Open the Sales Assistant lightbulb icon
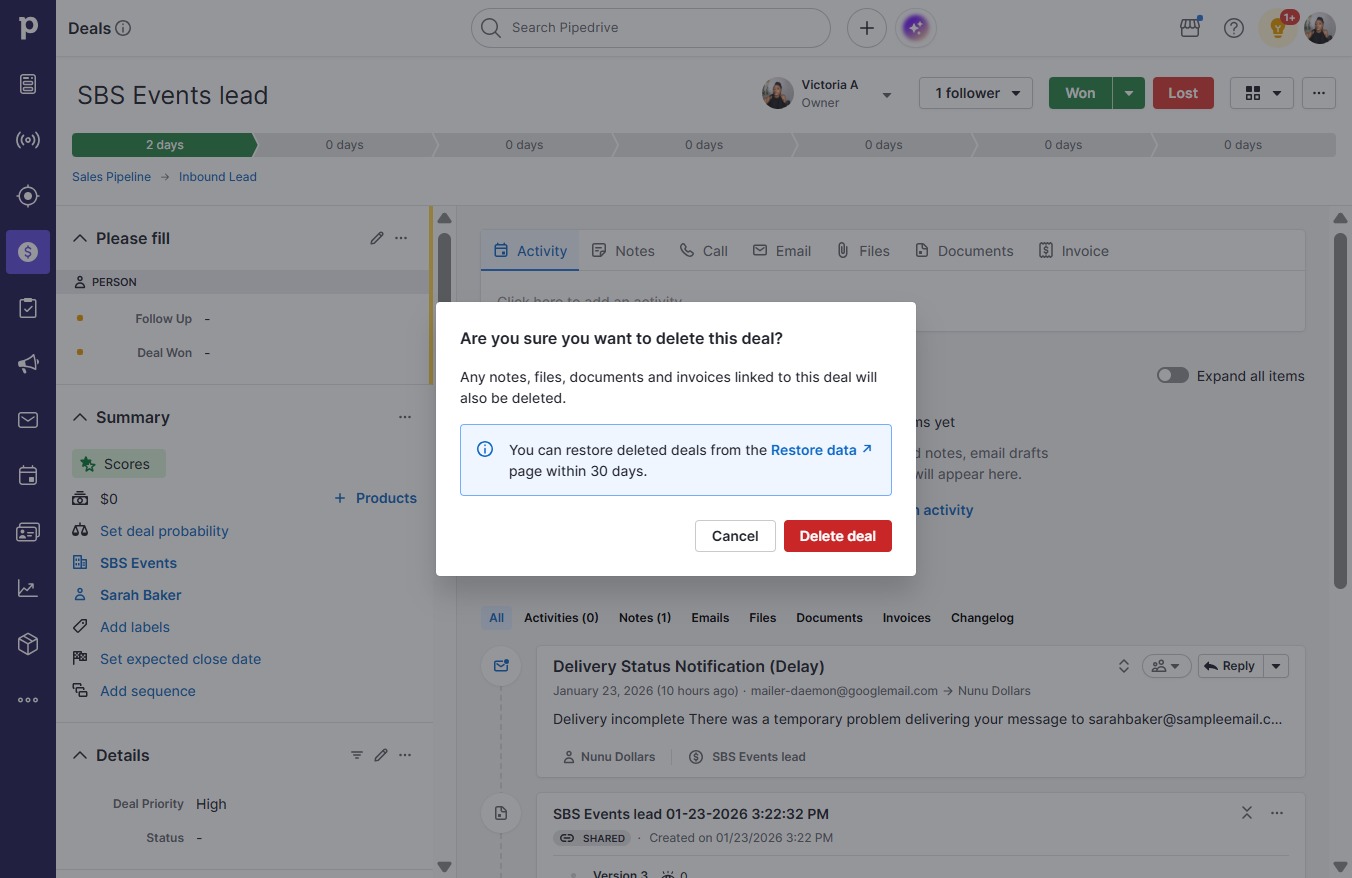Screen dimensions: 1352x878 point(1278,28)
